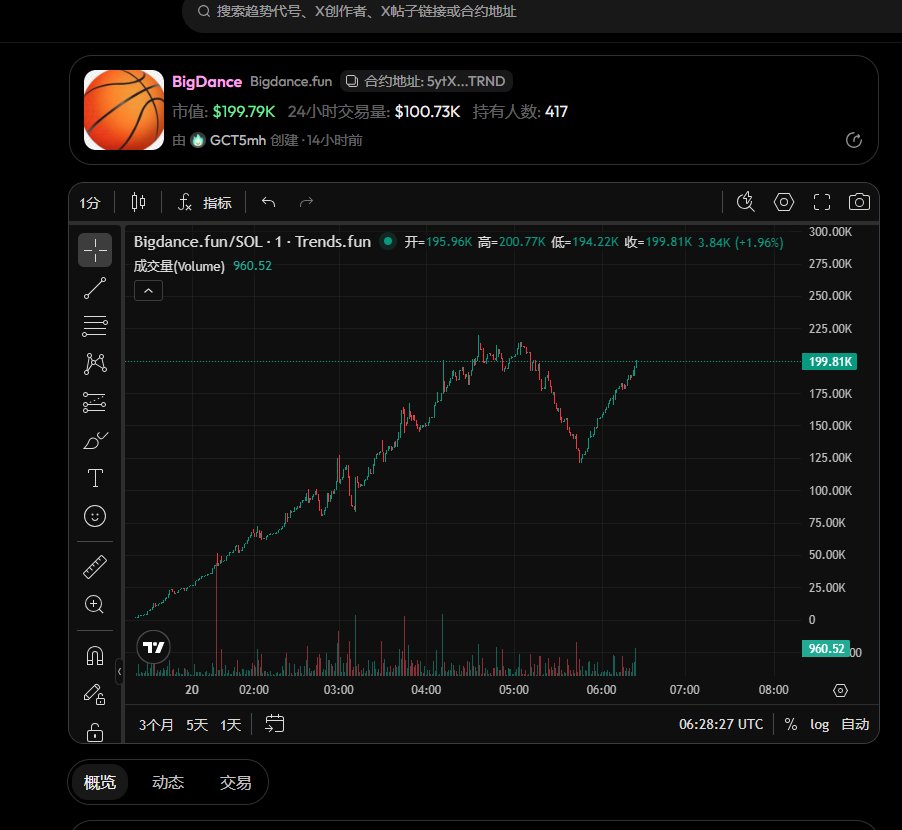Open the go to date calendar

pos(274,724)
